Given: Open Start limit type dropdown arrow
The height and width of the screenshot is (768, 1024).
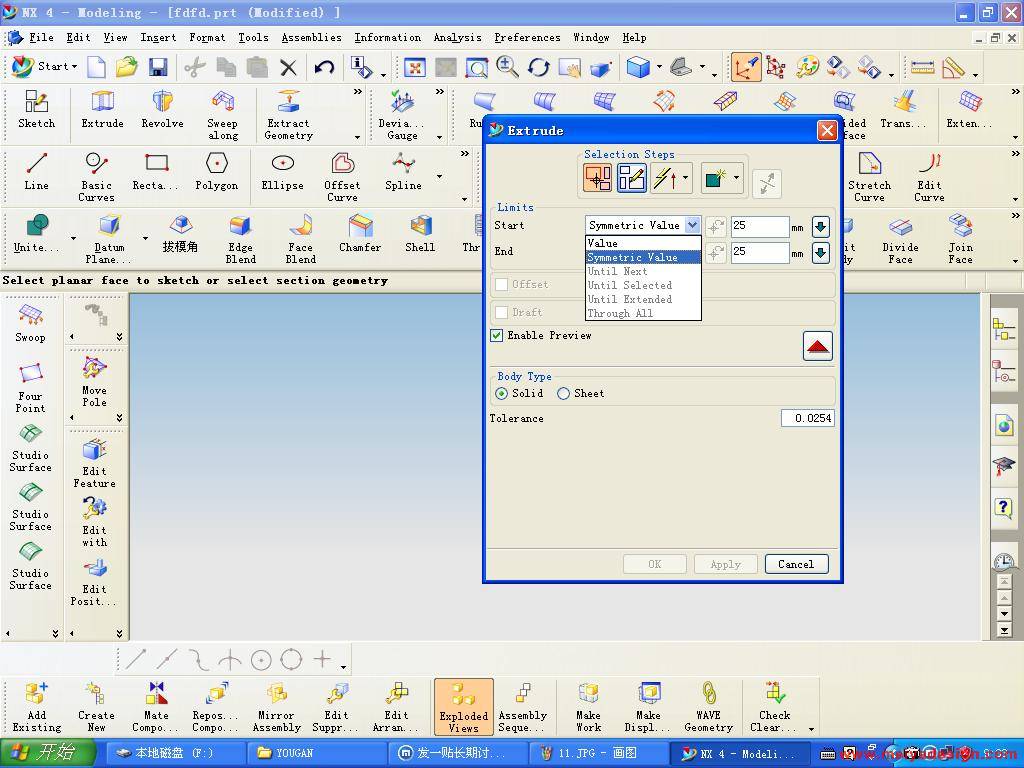Looking at the screenshot, I should [693, 225].
